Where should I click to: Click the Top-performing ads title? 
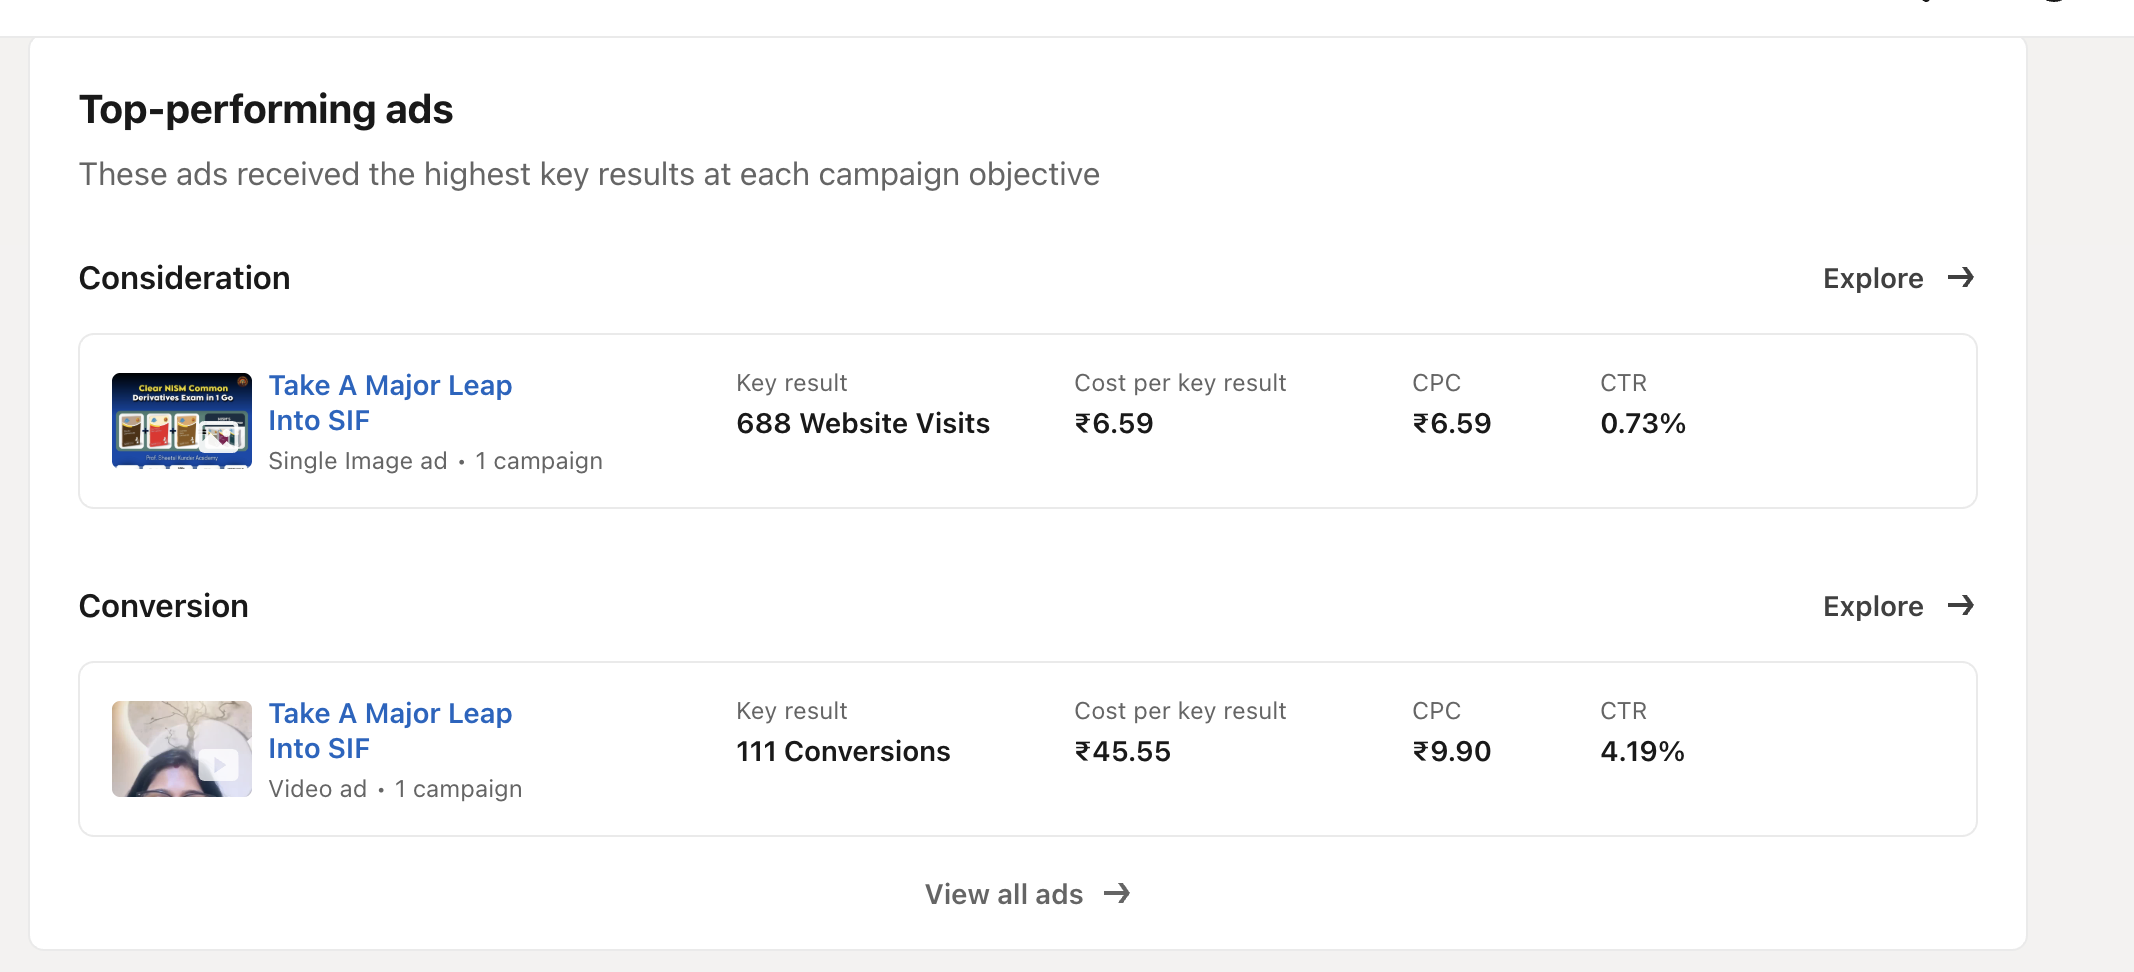click(266, 110)
